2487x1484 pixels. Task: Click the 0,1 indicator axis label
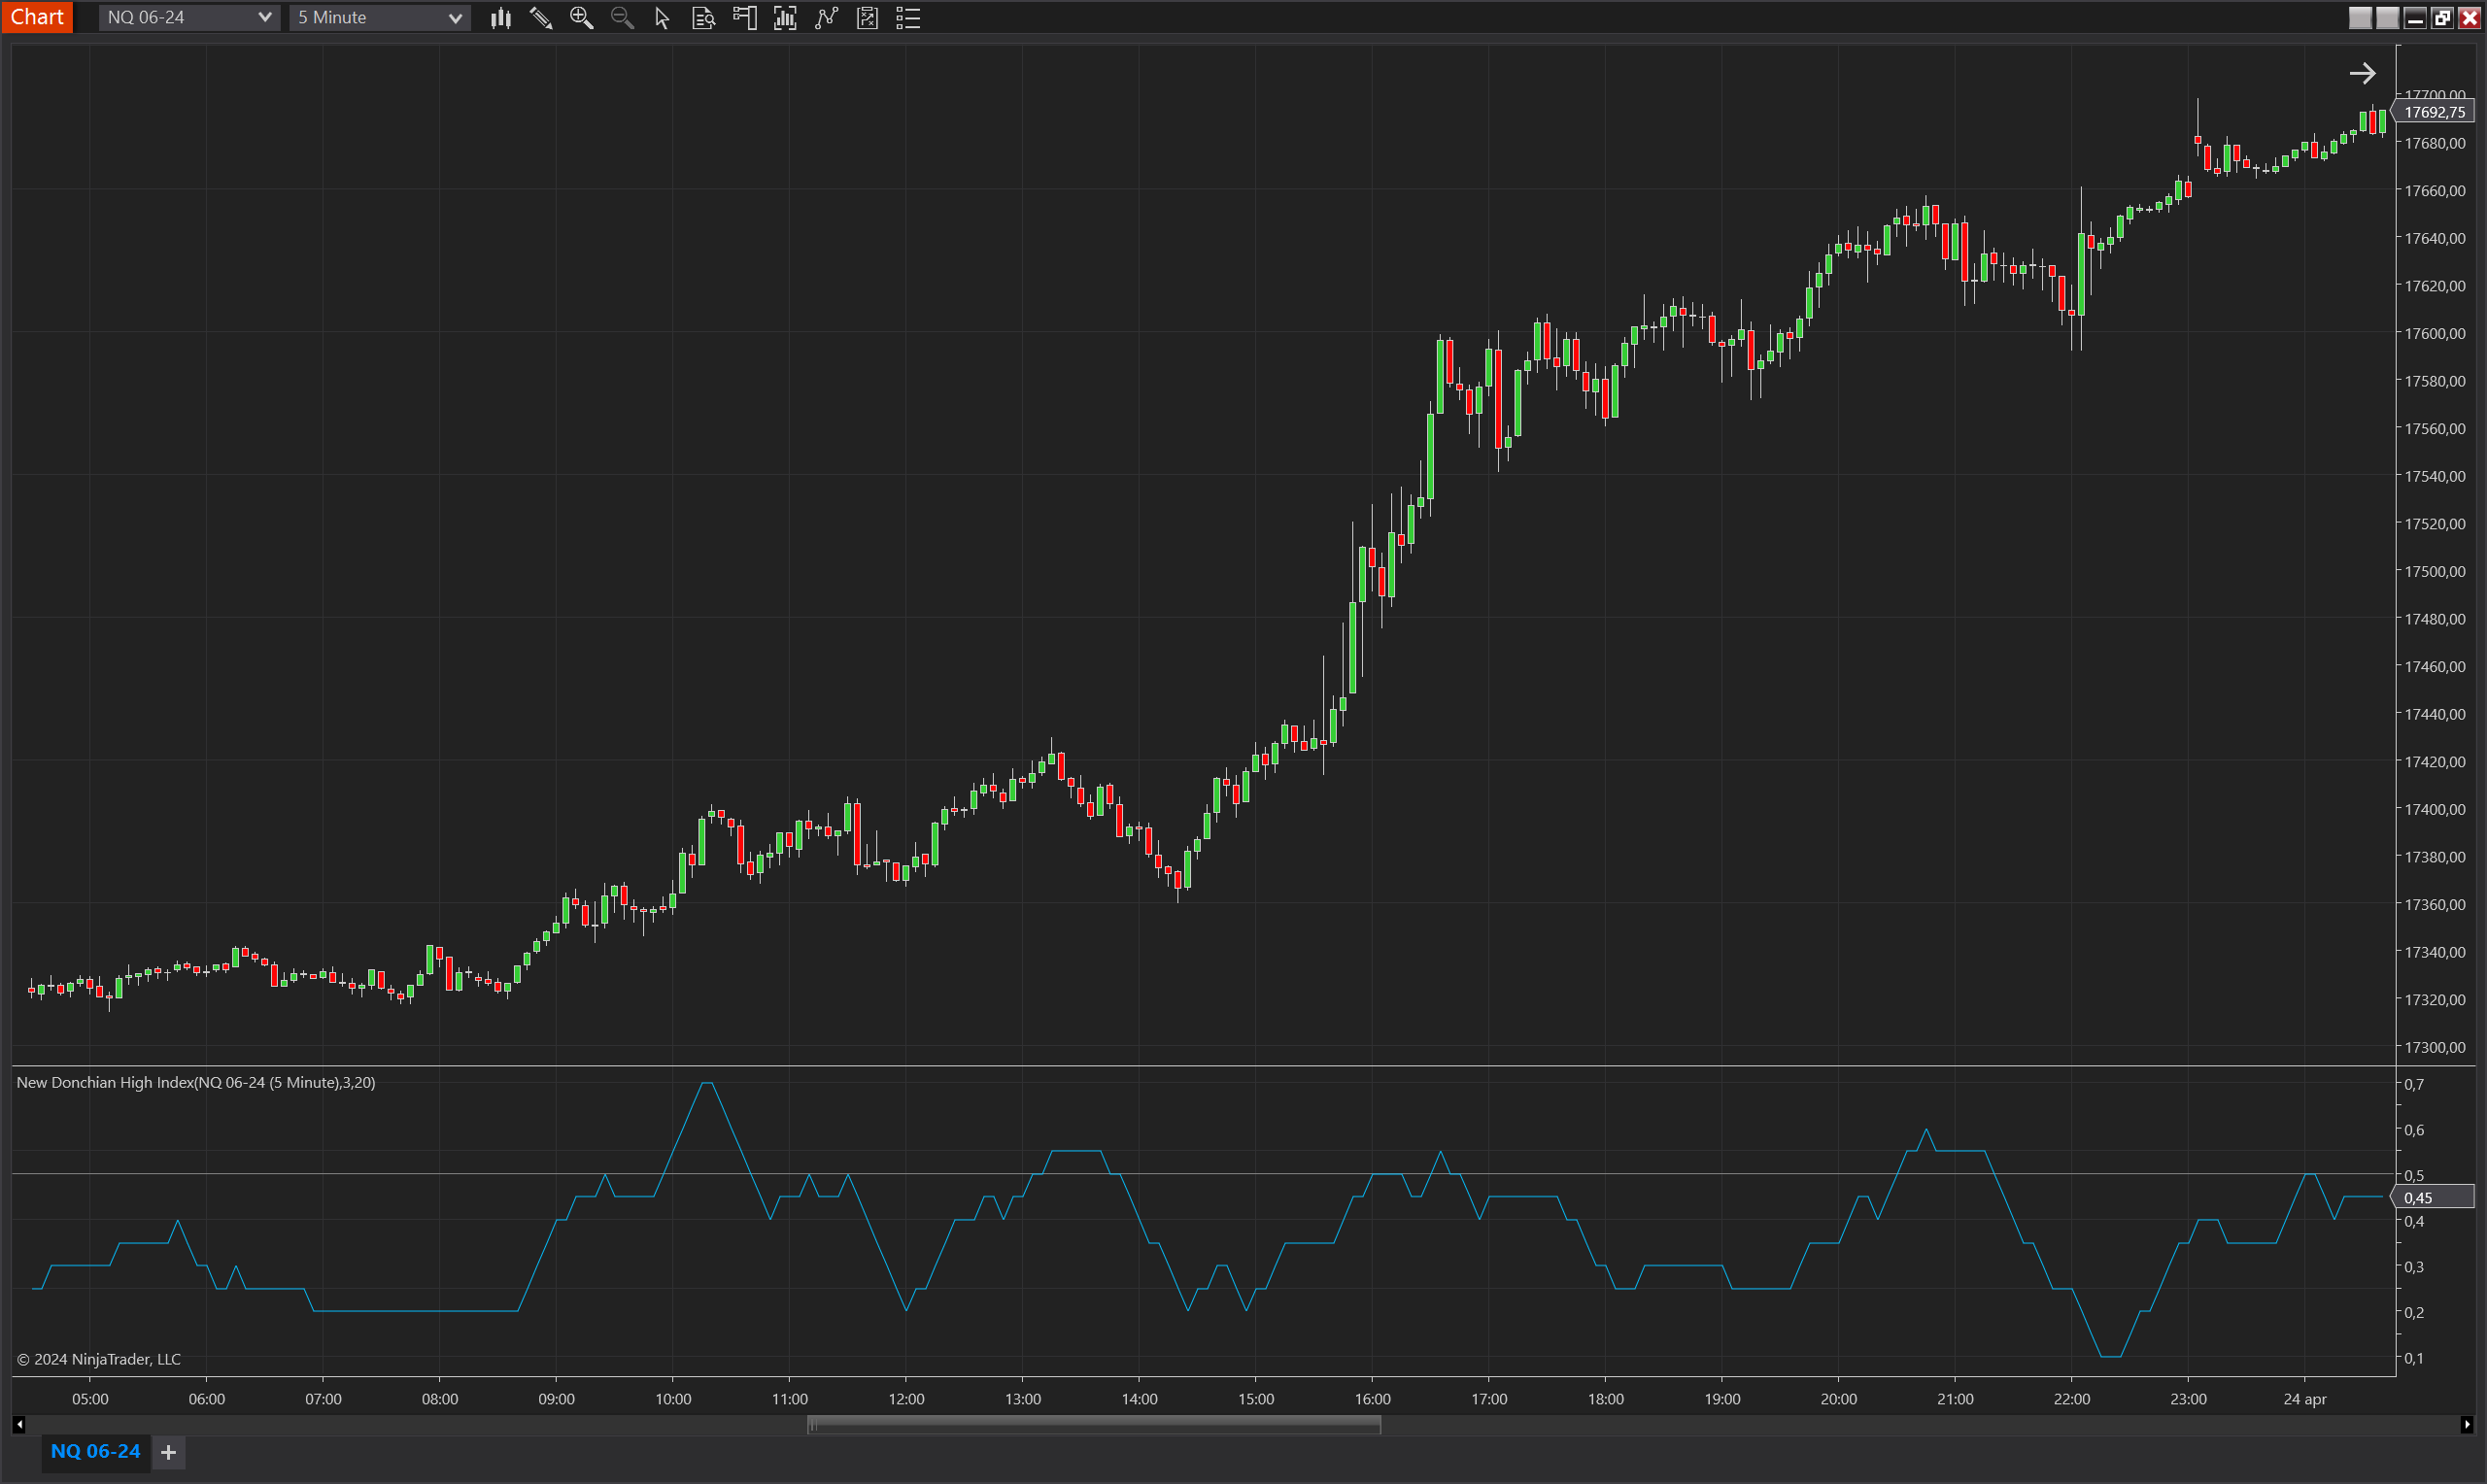tap(2413, 1358)
